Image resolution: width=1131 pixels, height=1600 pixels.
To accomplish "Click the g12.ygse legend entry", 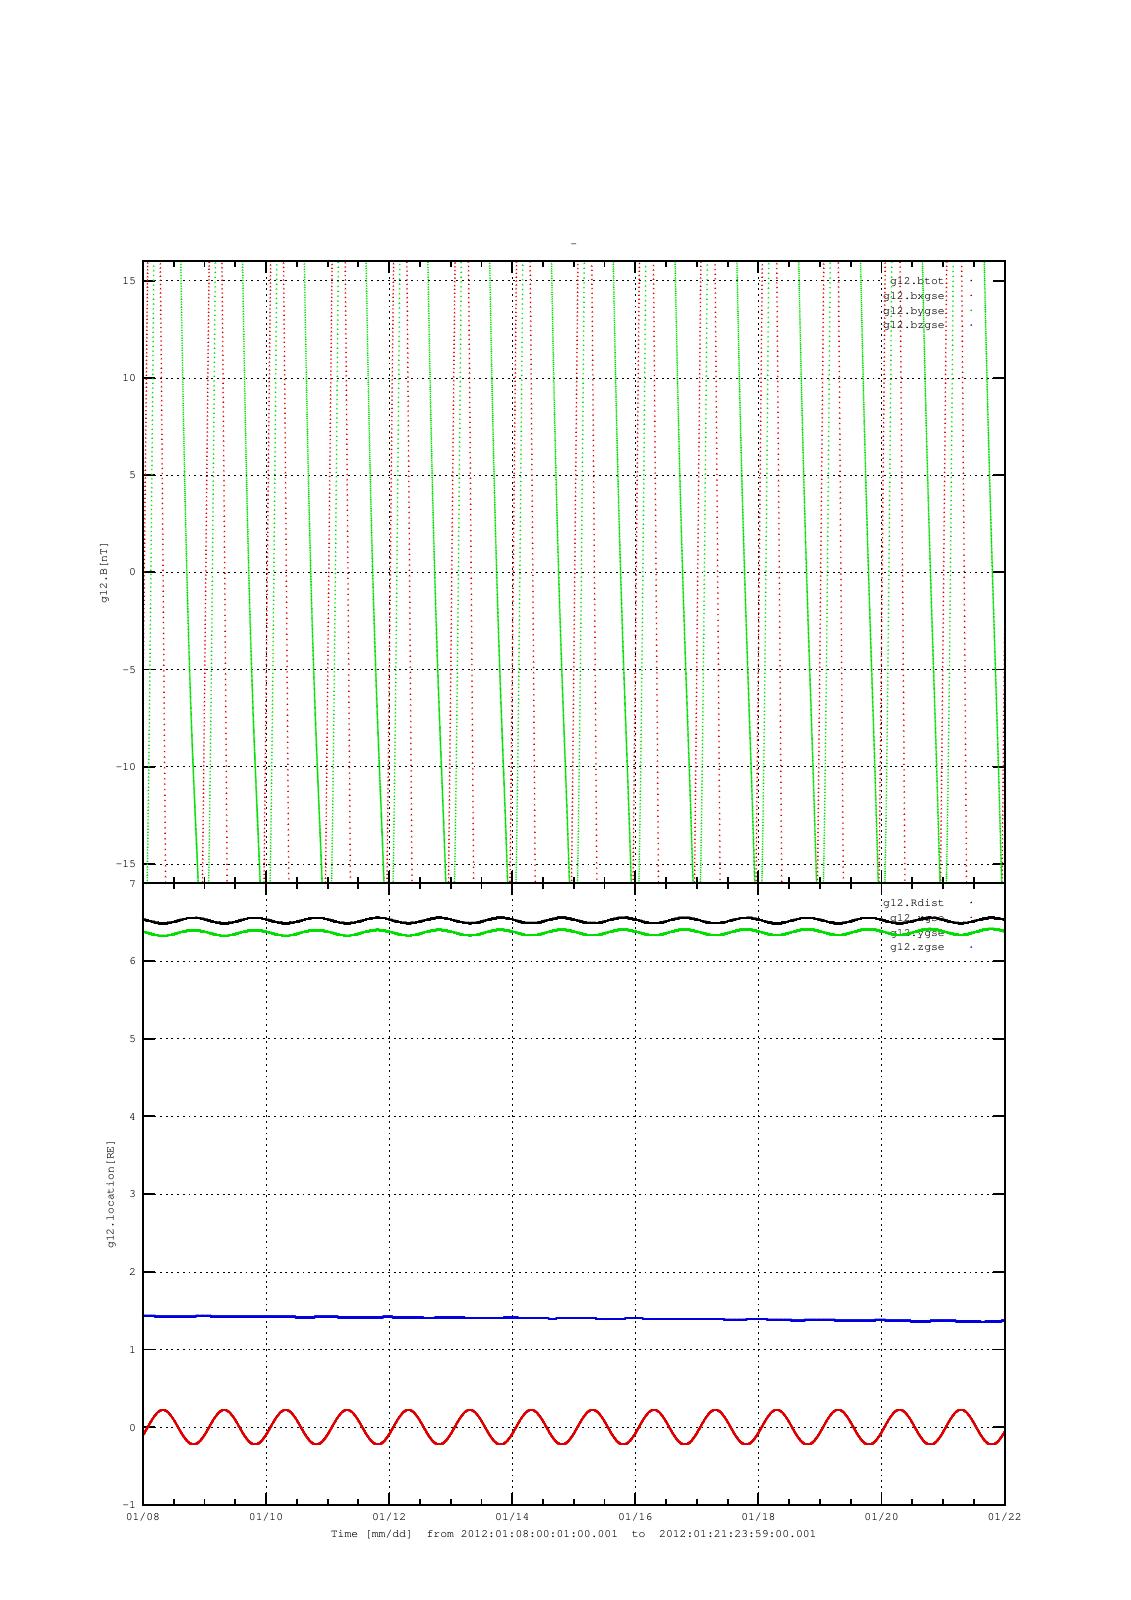I will [916, 932].
